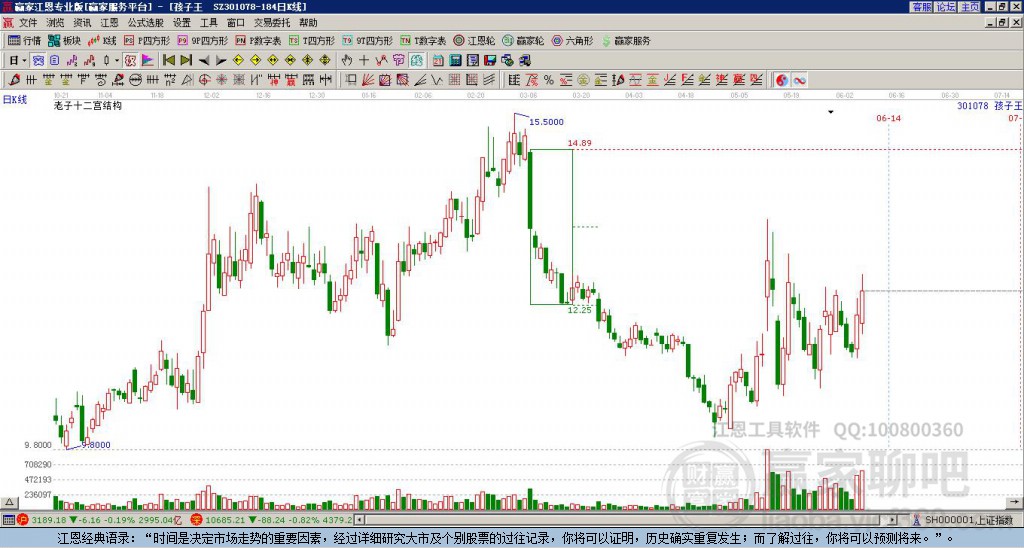The width and height of the screenshot is (1024, 548).
Task: Open the 帮助 menu
Action: point(308,23)
